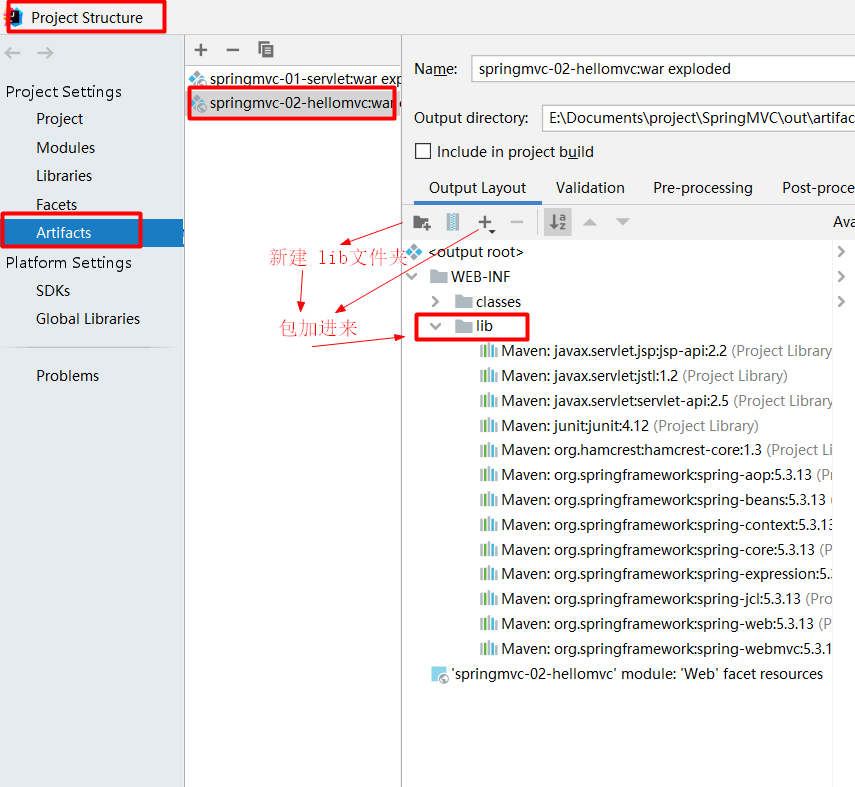Screen dimensions: 855x787
Task: Click the IntelliJ icon in title bar
Action: pyautogui.click(x=14, y=17)
